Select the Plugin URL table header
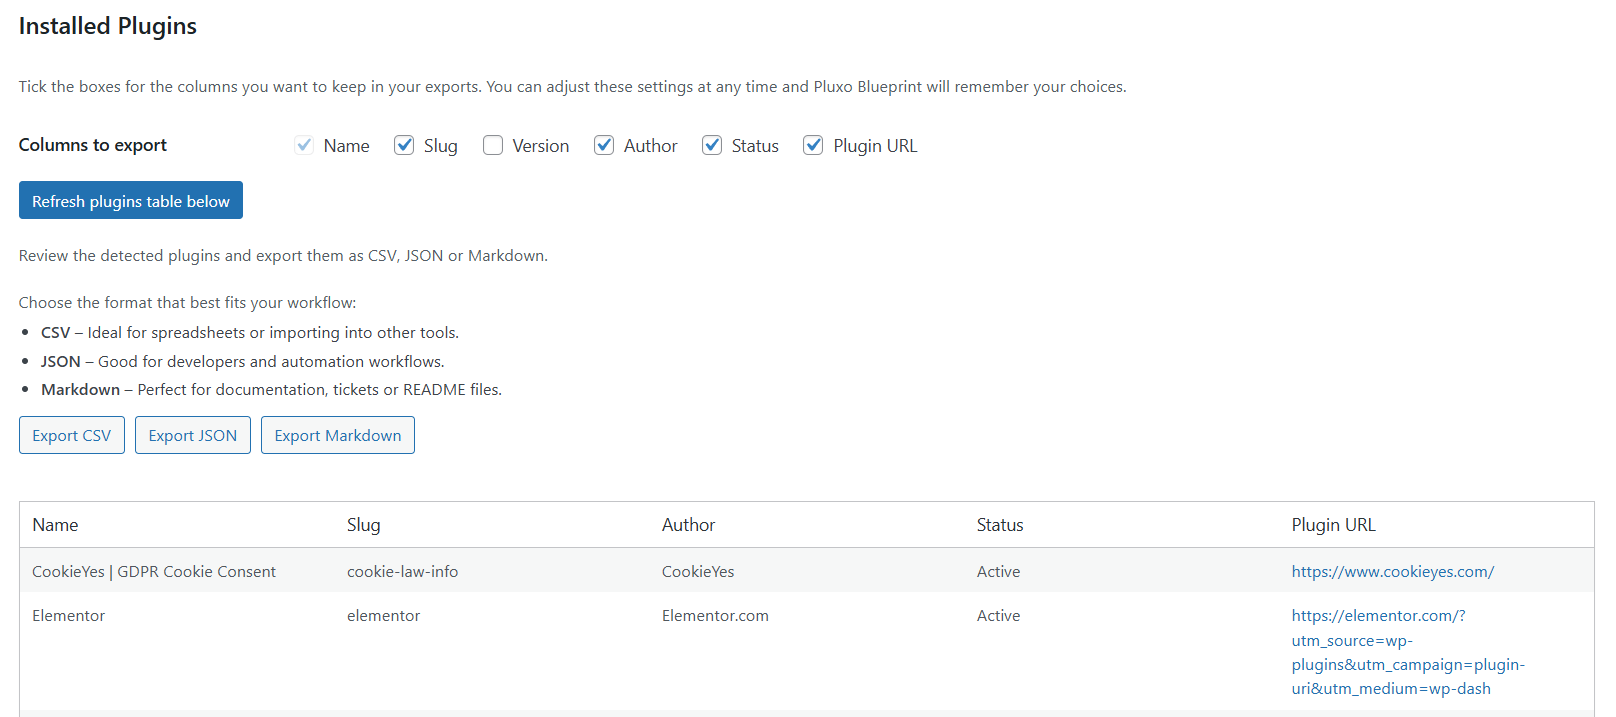1616x717 pixels. click(1333, 525)
